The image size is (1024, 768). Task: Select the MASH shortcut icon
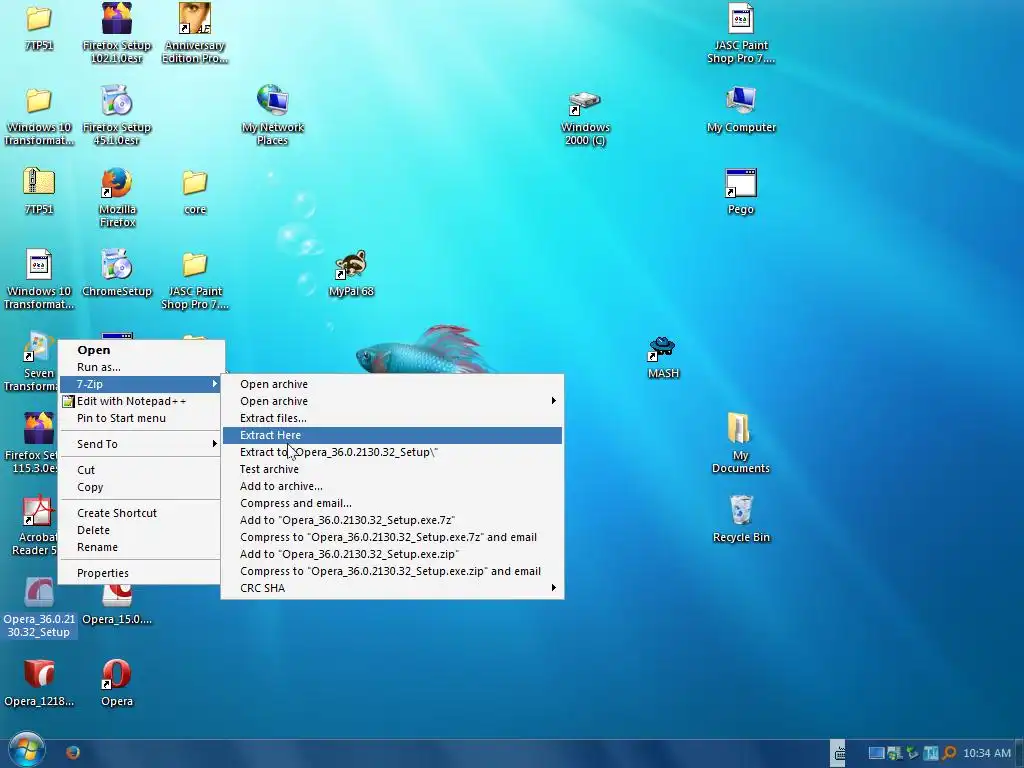click(x=662, y=347)
